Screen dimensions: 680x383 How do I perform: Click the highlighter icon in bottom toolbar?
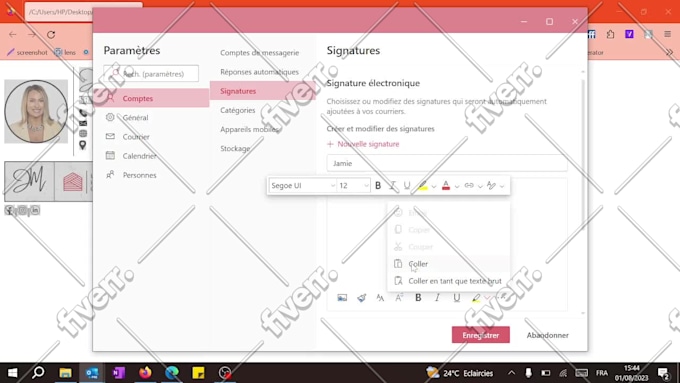click(476, 298)
